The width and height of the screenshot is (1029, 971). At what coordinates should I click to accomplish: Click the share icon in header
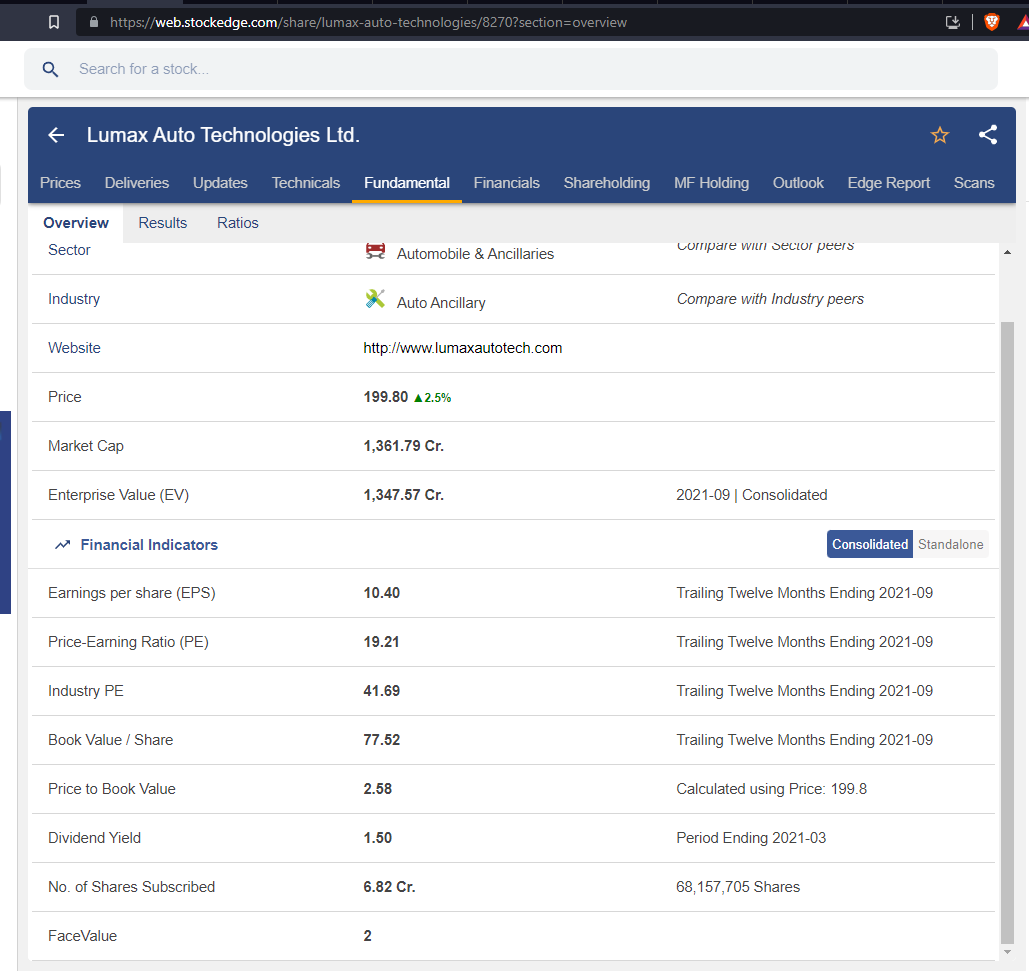pos(988,134)
